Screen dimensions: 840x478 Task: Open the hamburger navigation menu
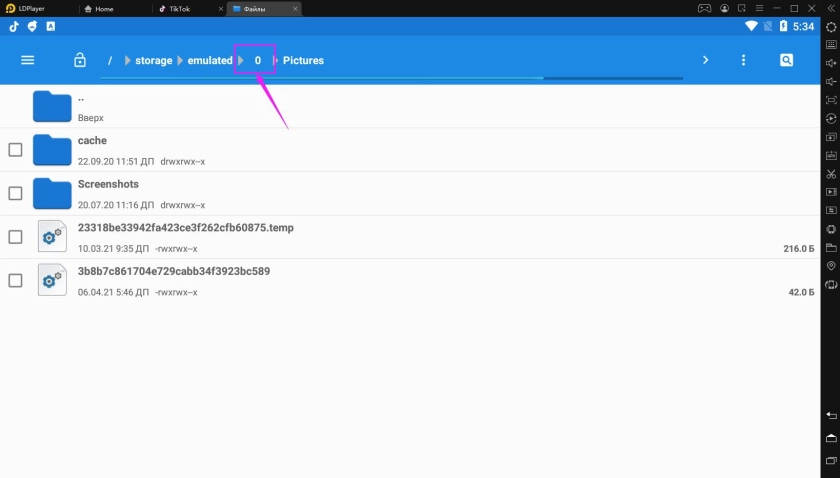coord(27,60)
